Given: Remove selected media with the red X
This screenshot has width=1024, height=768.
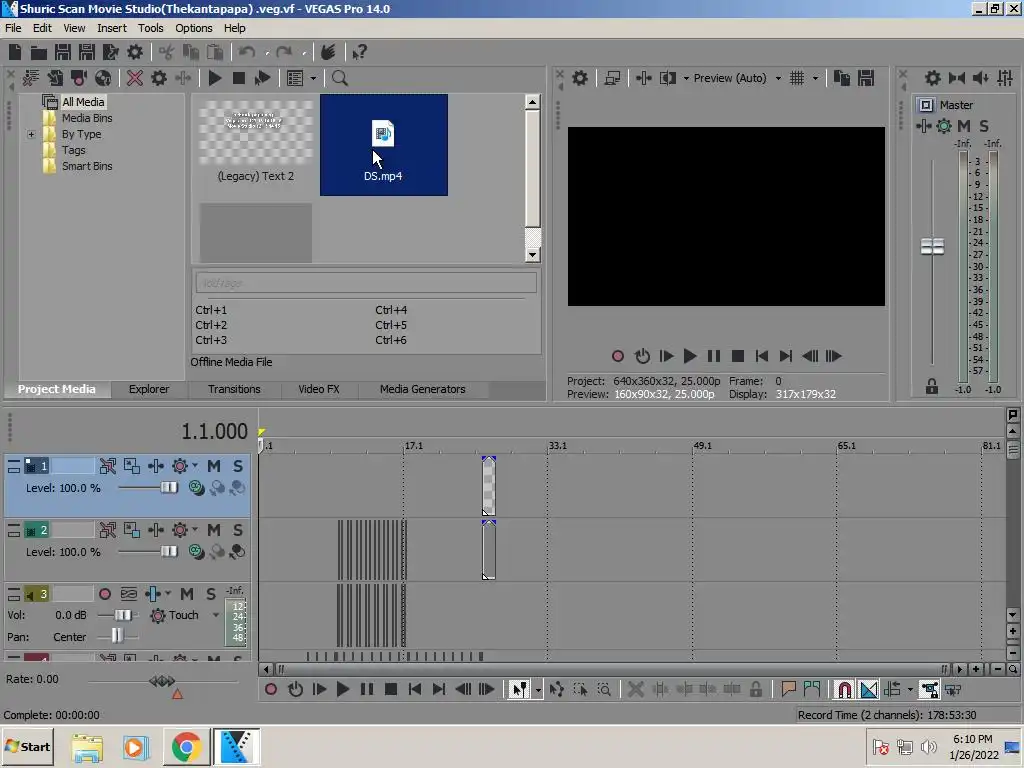Looking at the screenshot, I should [135, 78].
